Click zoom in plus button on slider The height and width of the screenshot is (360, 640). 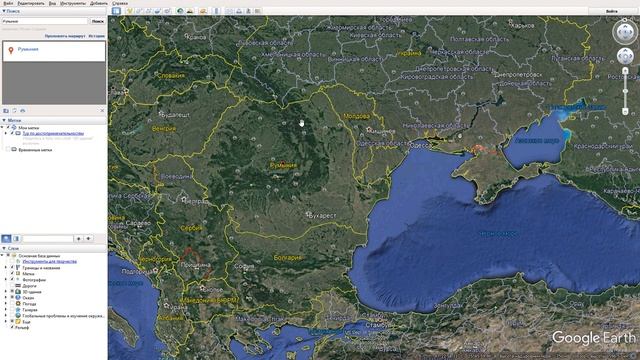coord(625,71)
